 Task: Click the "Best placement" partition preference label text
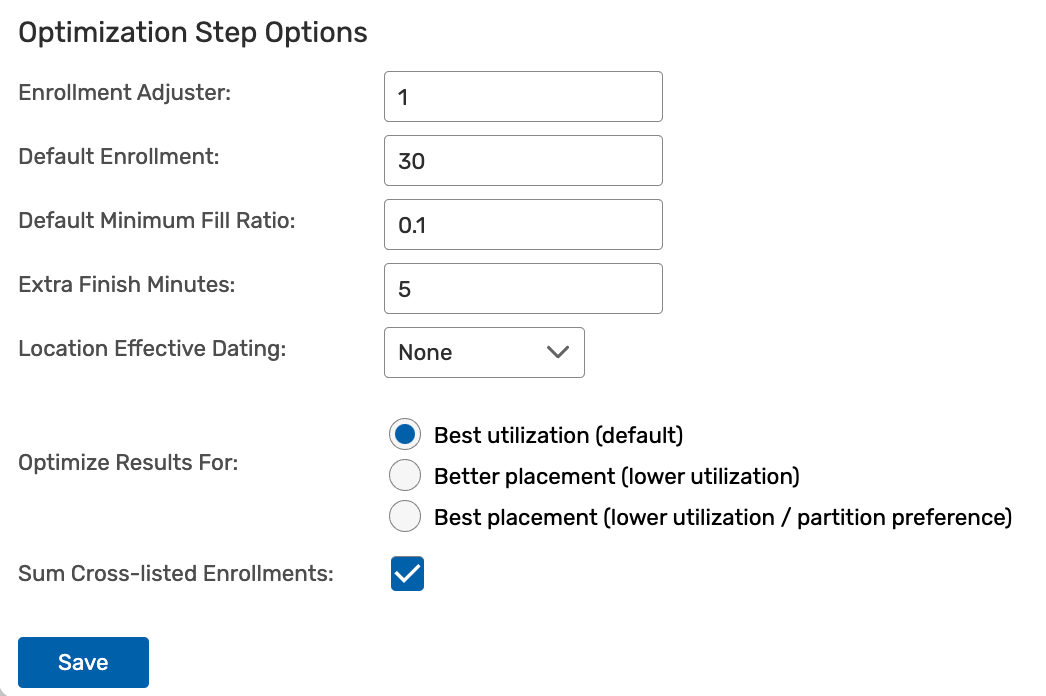click(x=722, y=517)
